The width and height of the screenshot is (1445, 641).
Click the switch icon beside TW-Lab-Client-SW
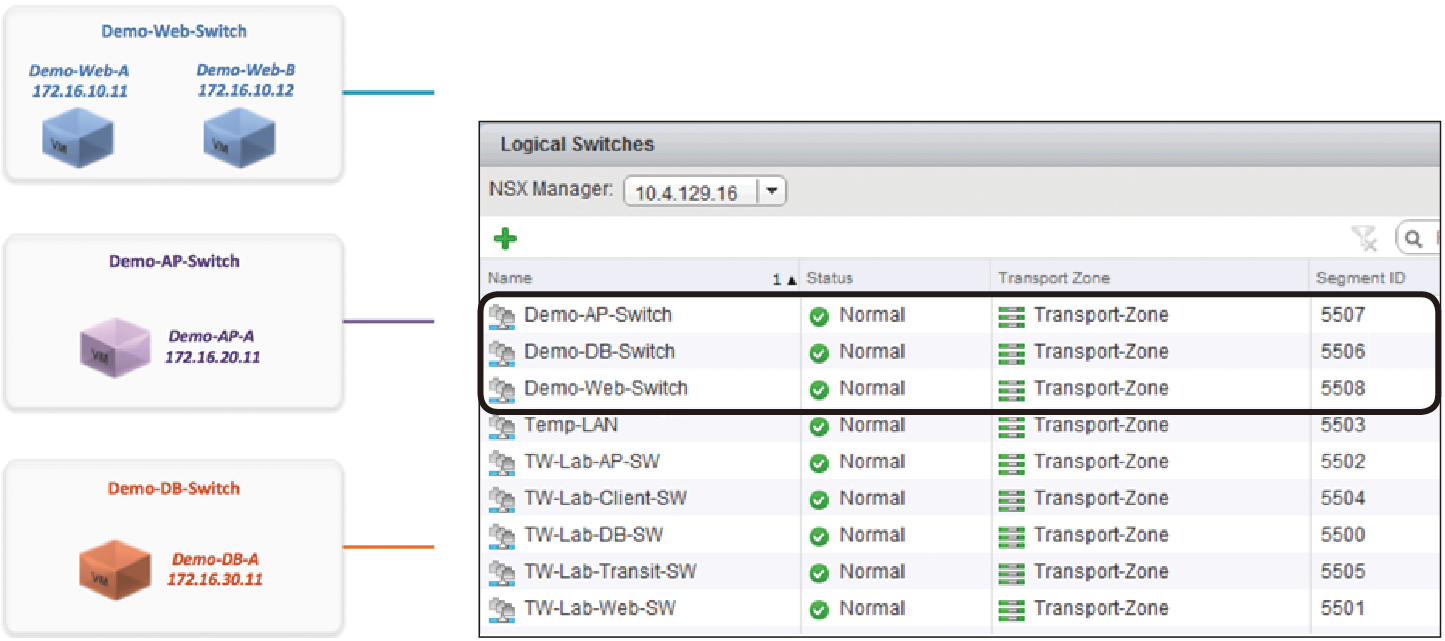[501, 499]
